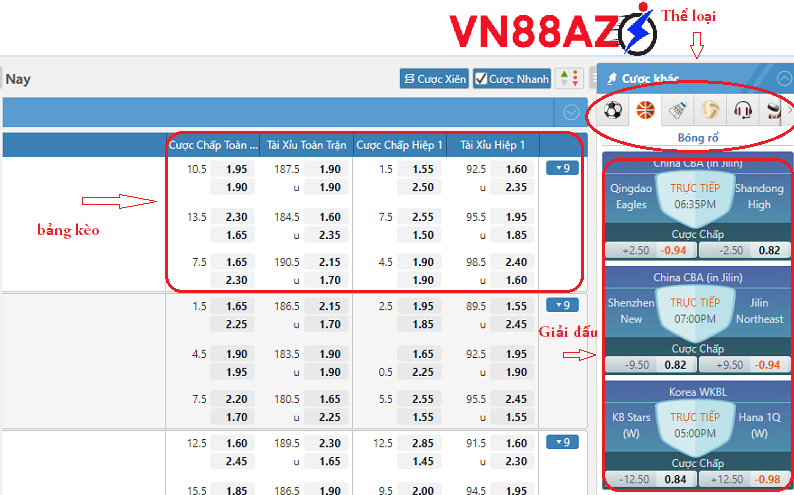The height and width of the screenshot is (495, 794).
Task: Bet Shandong High -2.50 at 0.82
Action: [744, 250]
